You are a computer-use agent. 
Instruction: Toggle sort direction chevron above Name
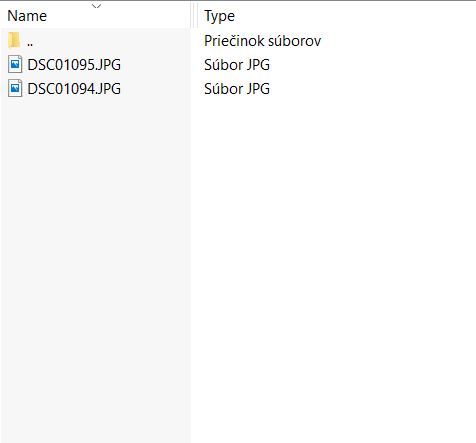(96, 6)
